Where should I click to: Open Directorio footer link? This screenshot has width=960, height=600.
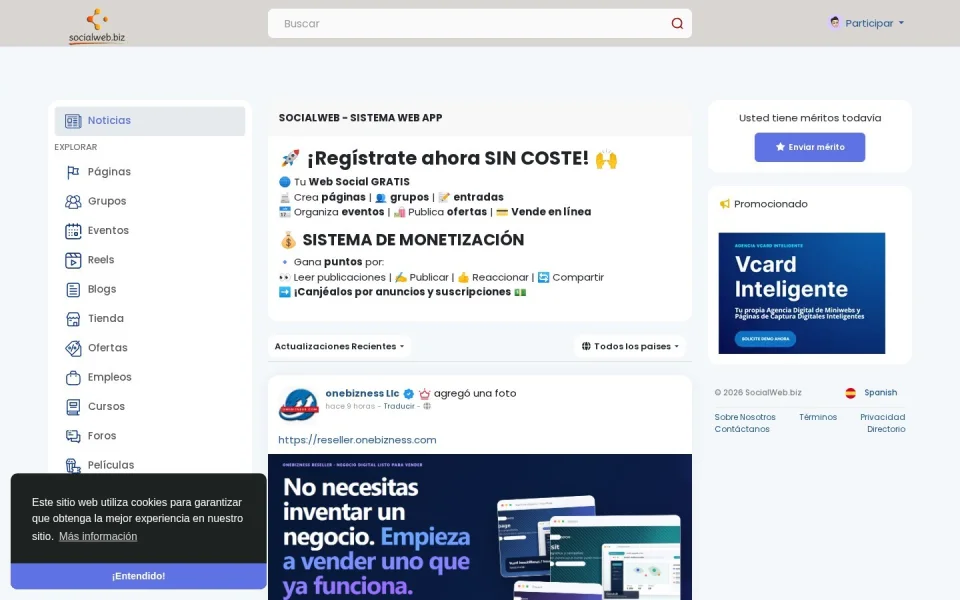coord(886,429)
